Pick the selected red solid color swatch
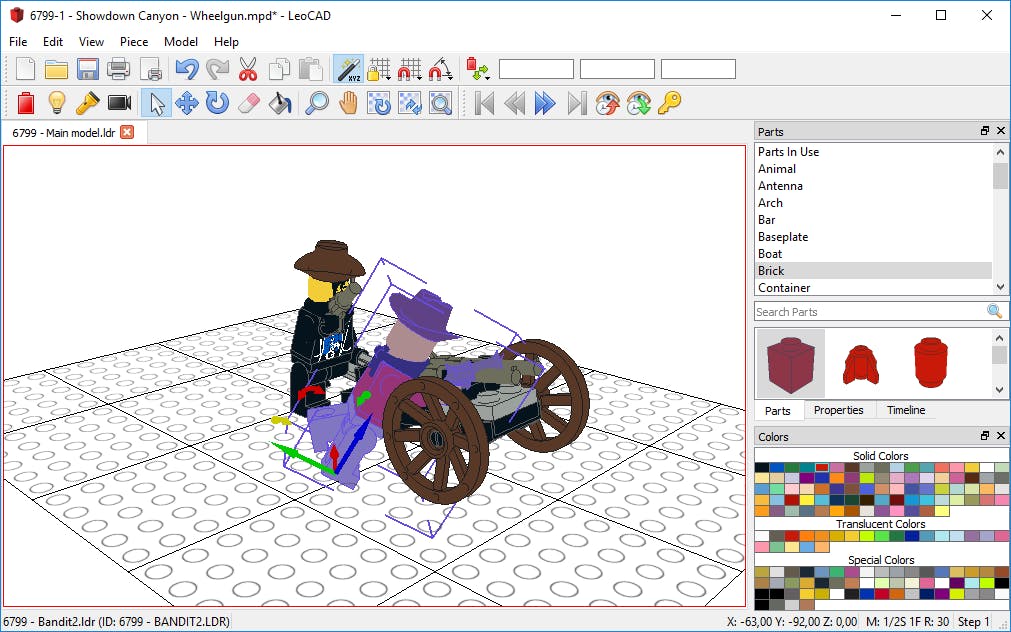 pyautogui.click(x=822, y=468)
